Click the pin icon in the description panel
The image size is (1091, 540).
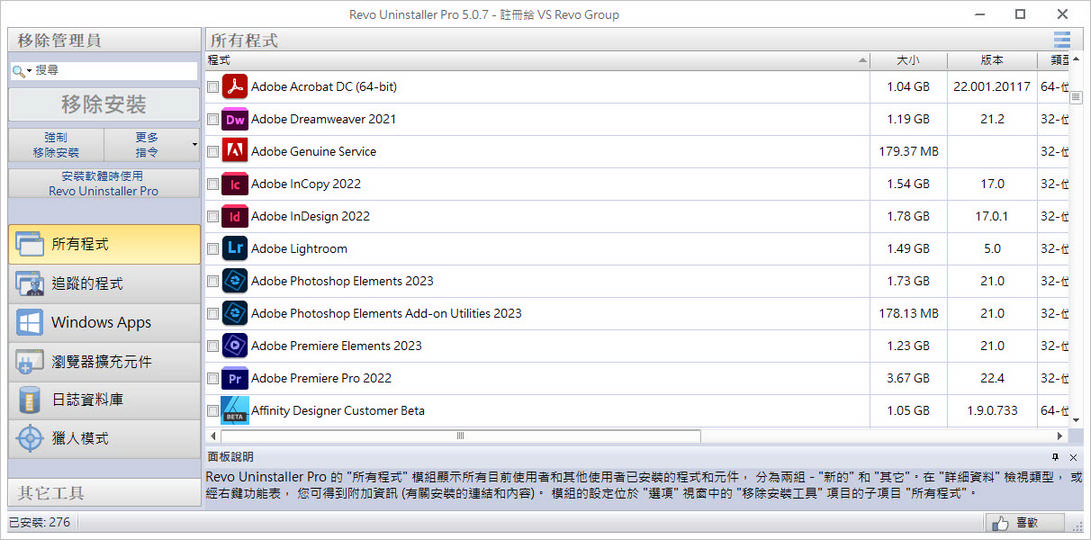click(x=1055, y=457)
